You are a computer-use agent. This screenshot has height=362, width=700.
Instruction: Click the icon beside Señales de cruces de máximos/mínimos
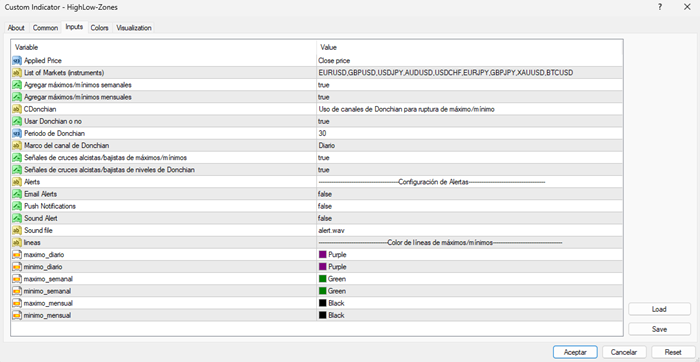pyautogui.click(x=17, y=158)
